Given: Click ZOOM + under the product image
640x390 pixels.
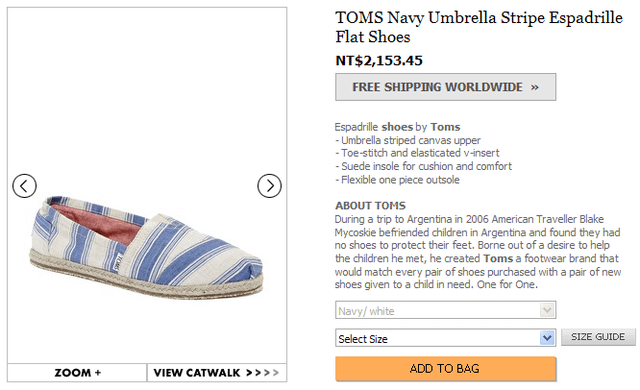Looking at the screenshot, I should (x=77, y=373).
